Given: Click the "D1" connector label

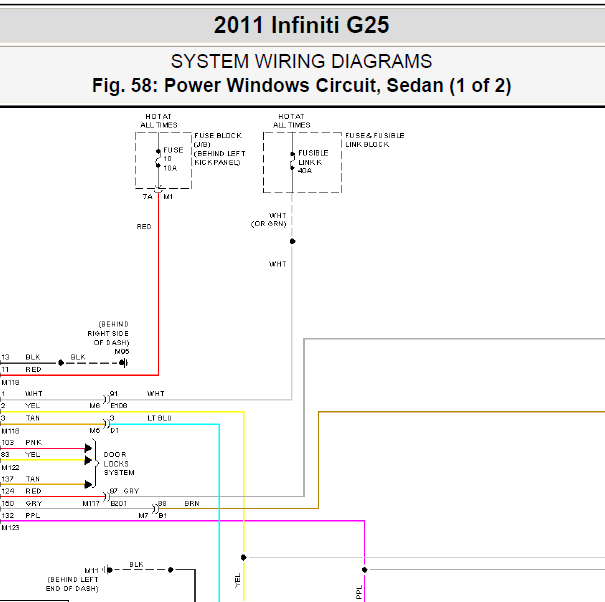Looking at the screenshot, I should pos(115,430).
